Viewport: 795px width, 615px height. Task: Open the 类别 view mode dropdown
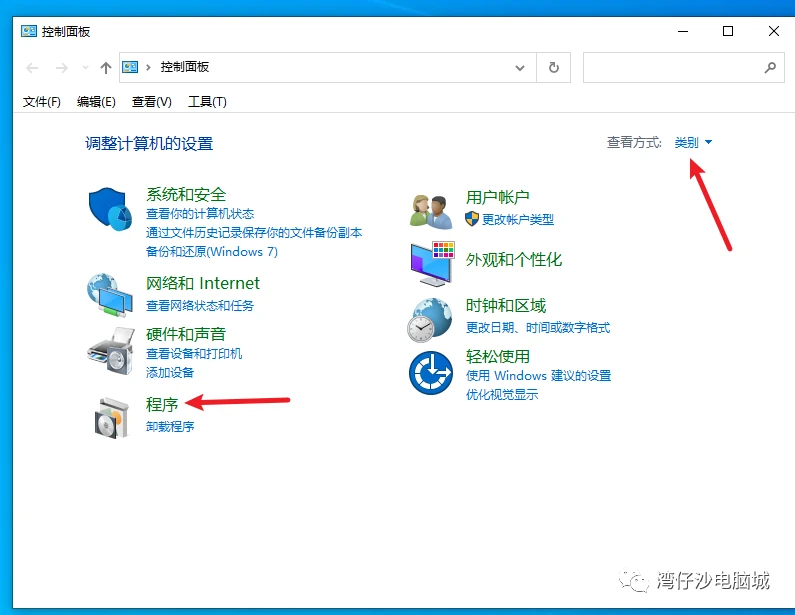(693, 142)
